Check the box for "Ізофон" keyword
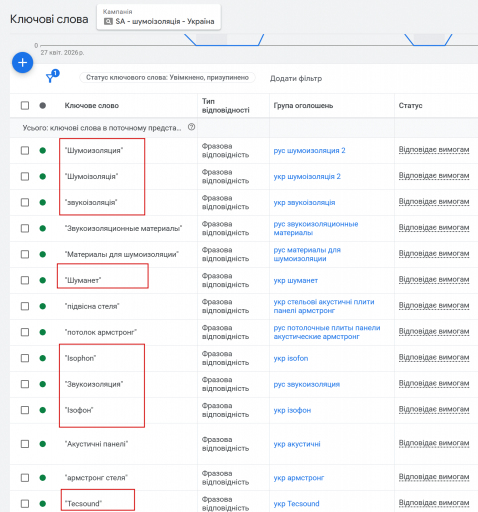The image size is (478, 512). click(25, 410)
